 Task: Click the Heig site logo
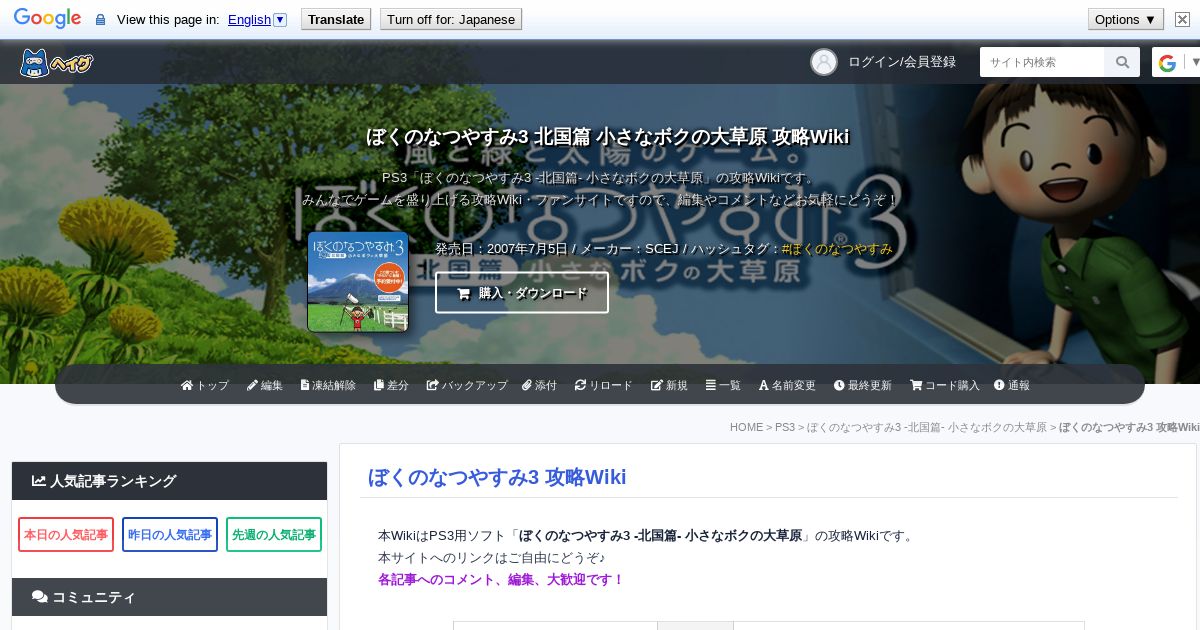click(56, 63)
